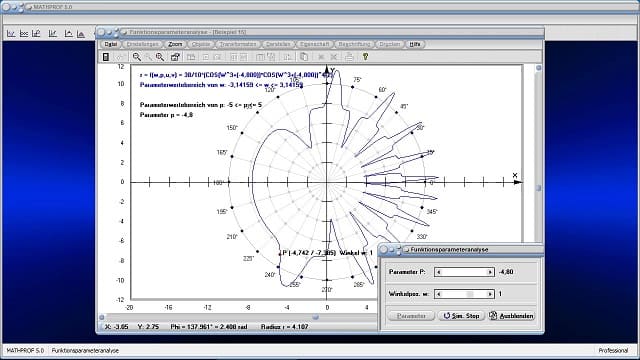Open the Zoom menu
This screenshot has width=640, height=360.
(x=175, y=44)
